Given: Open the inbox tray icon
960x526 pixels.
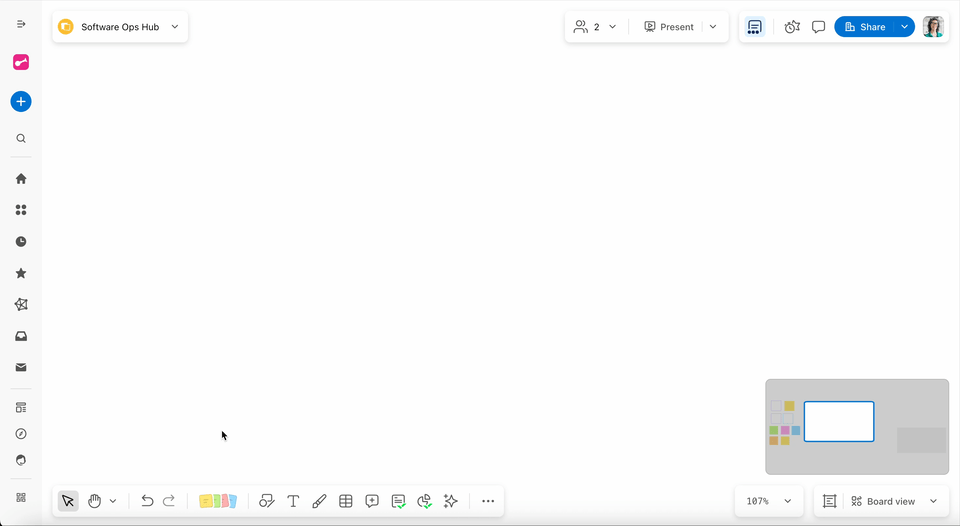Looking at the screenshot, I should click(x=21, y=336).
